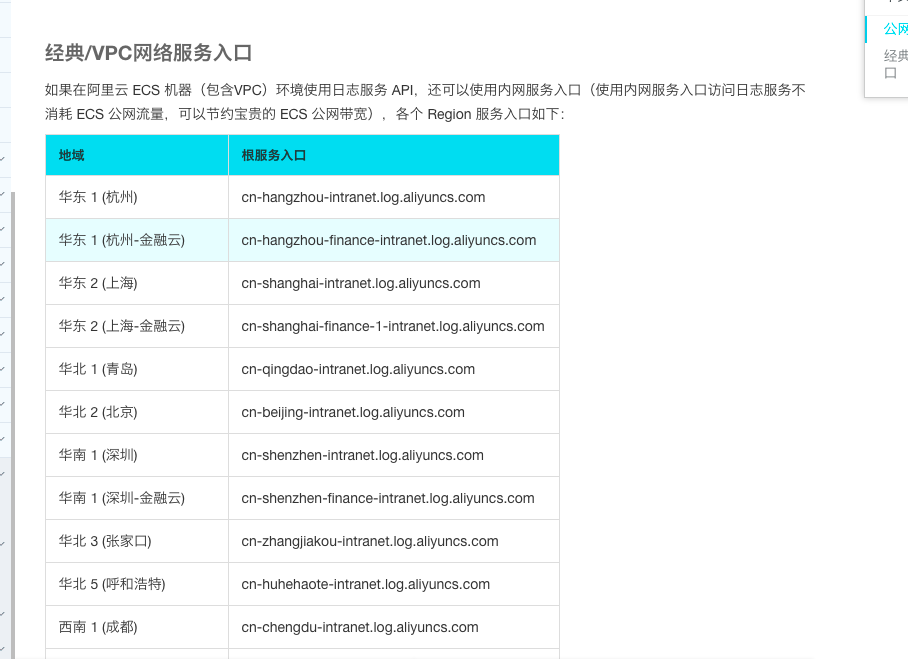This screenshot has width=908, height=659.
Task: Click the 华东 1 (杭州) region cell
Action: pos(137,197)
